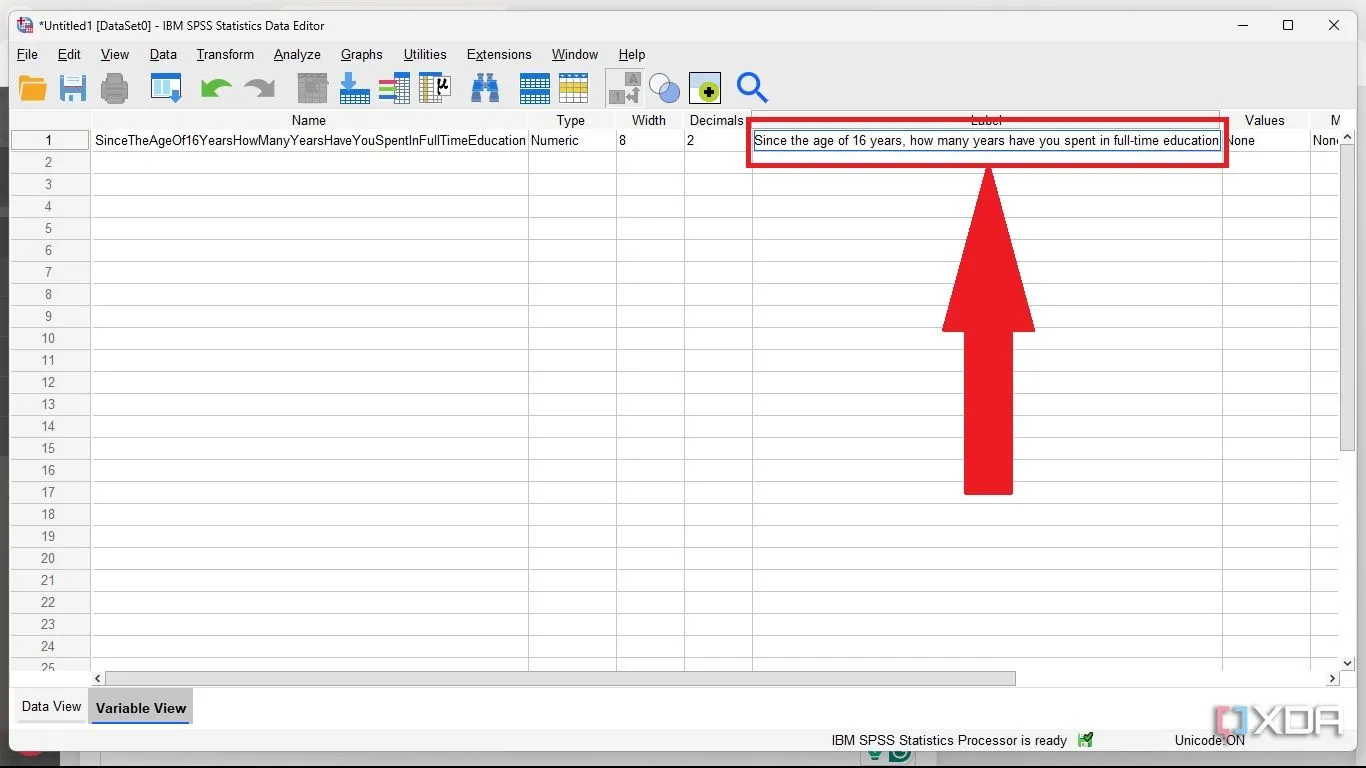
Task: Save the dataset with the floppy disk icon
Action: [x=72, y=88]
